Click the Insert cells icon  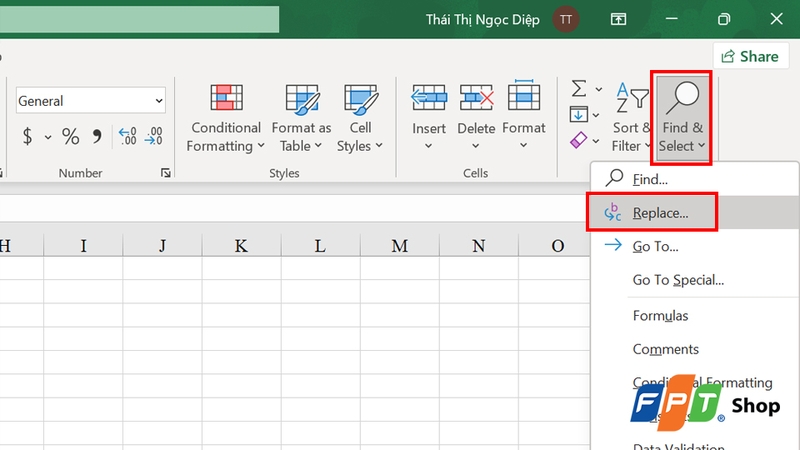point(429,97)
